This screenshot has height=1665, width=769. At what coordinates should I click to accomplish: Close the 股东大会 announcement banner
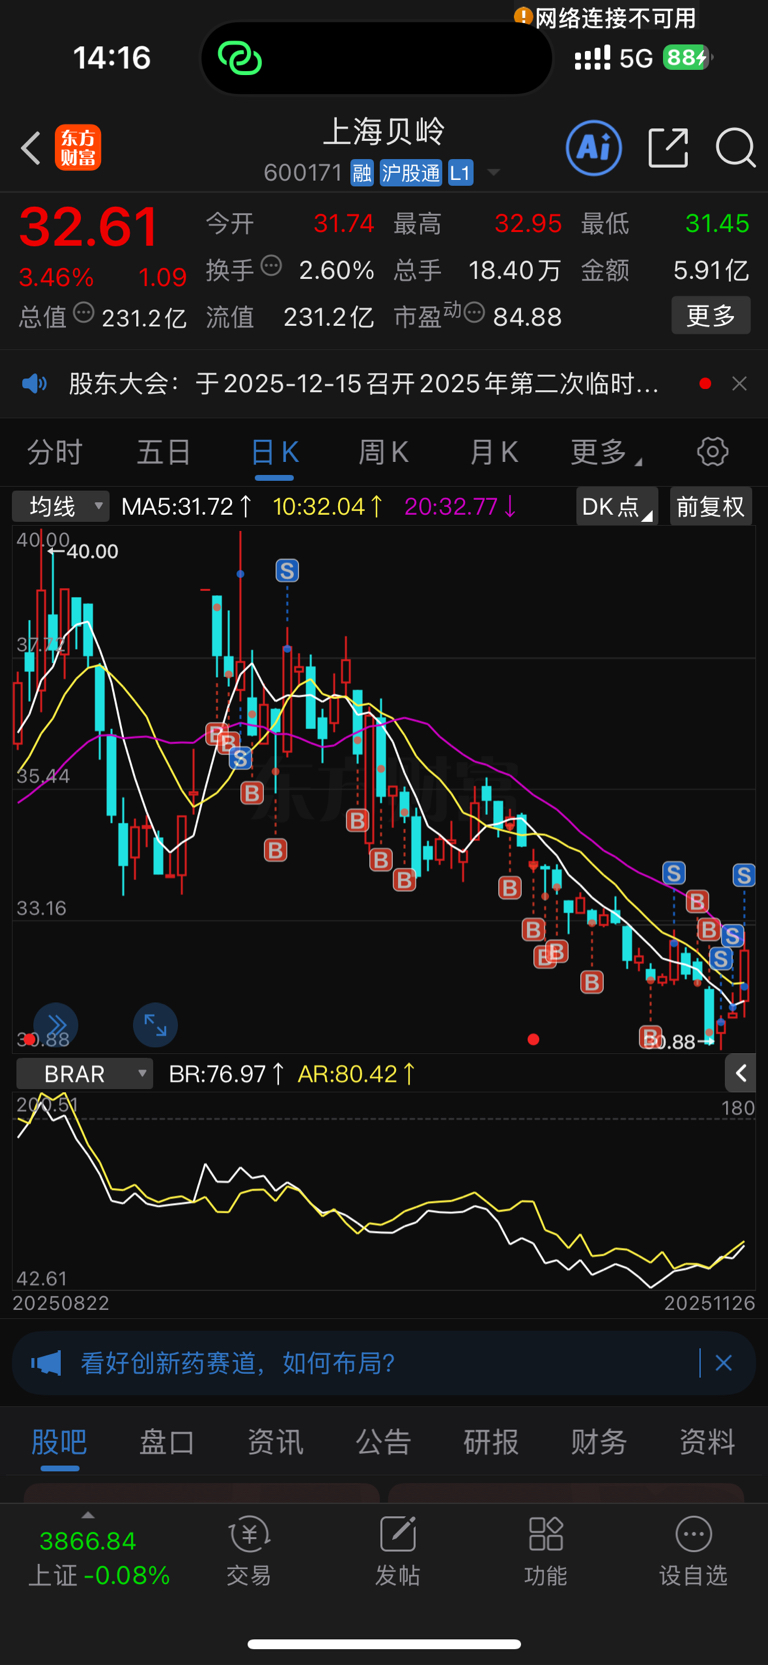[739, 384]
